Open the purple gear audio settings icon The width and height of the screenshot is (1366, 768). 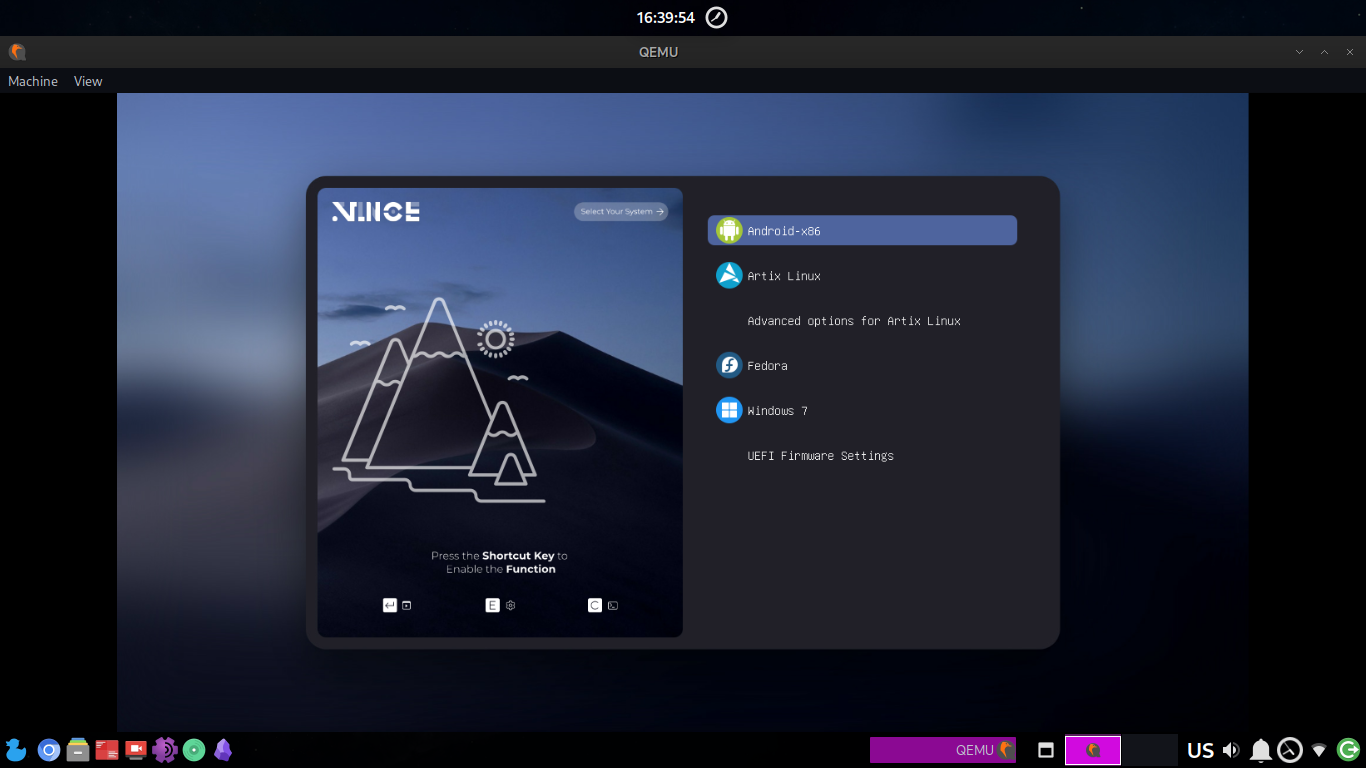165,750
